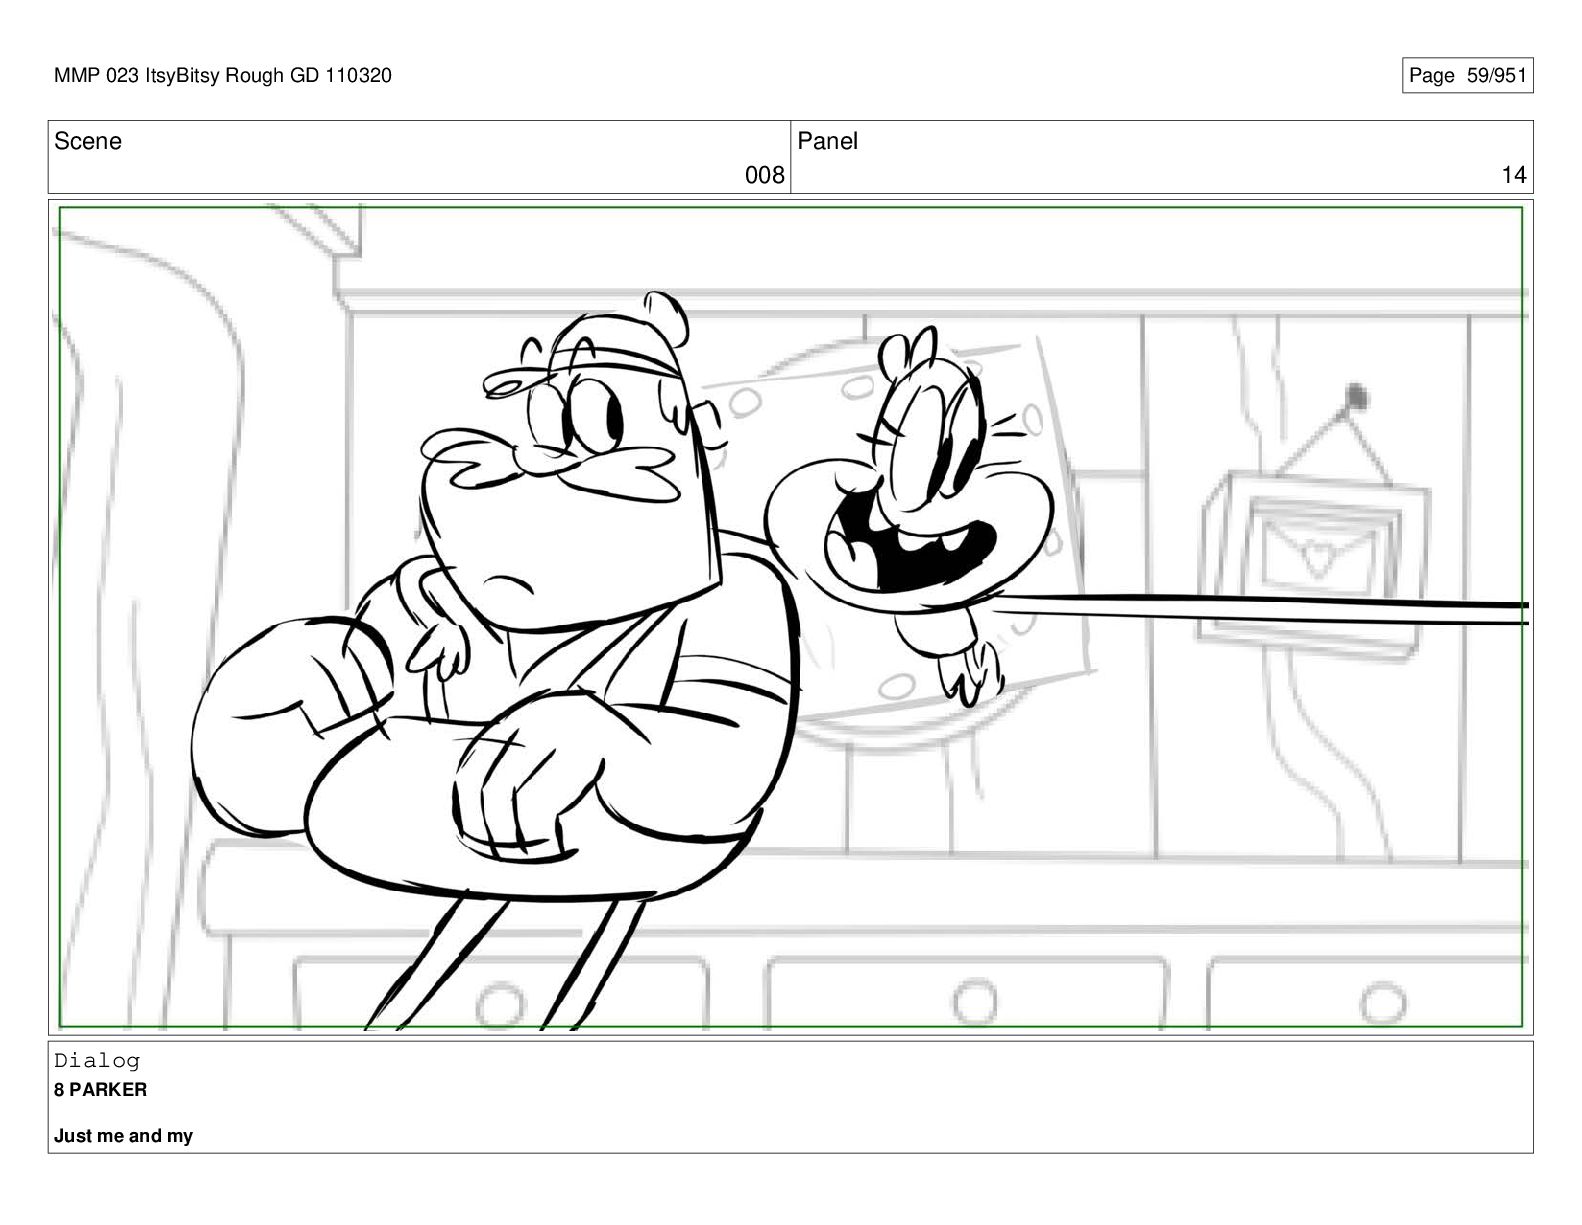Select the 'Panel' header label

(828, 141)
